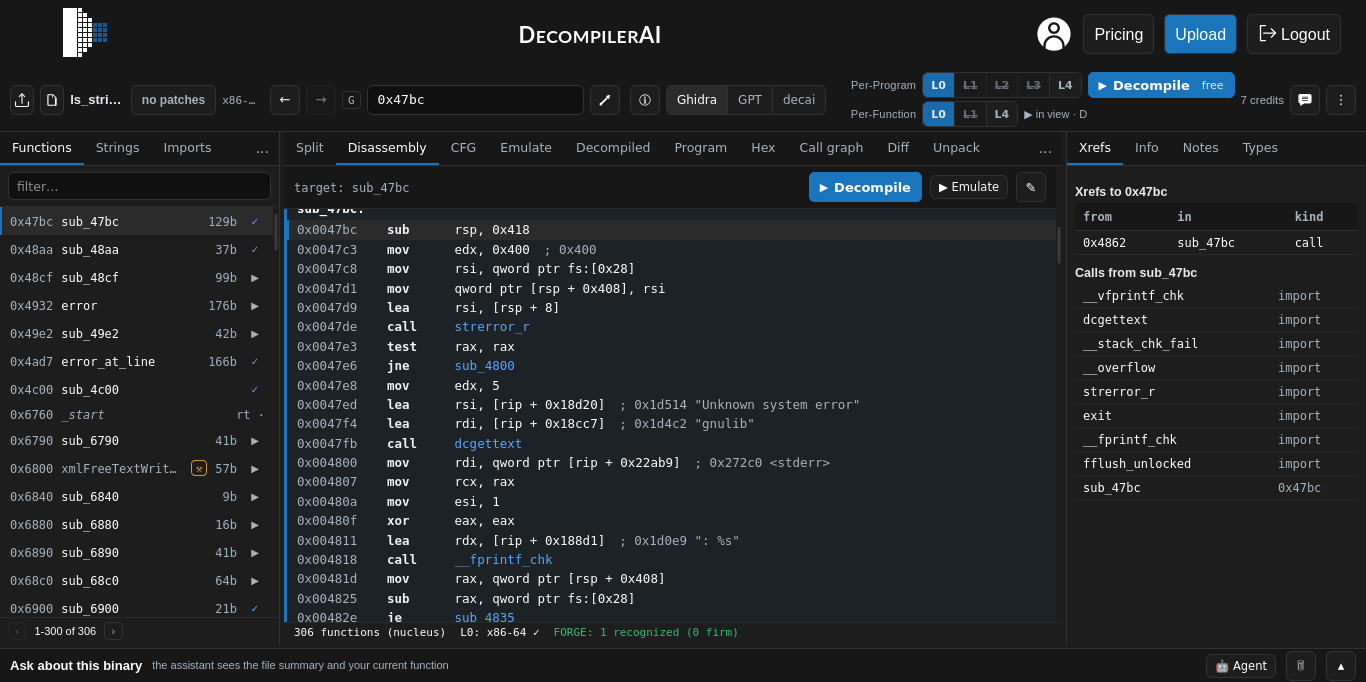This screenshot has height=682, width=1366.
Task: Follow the dcgettext call link
Action: point(488,443)
